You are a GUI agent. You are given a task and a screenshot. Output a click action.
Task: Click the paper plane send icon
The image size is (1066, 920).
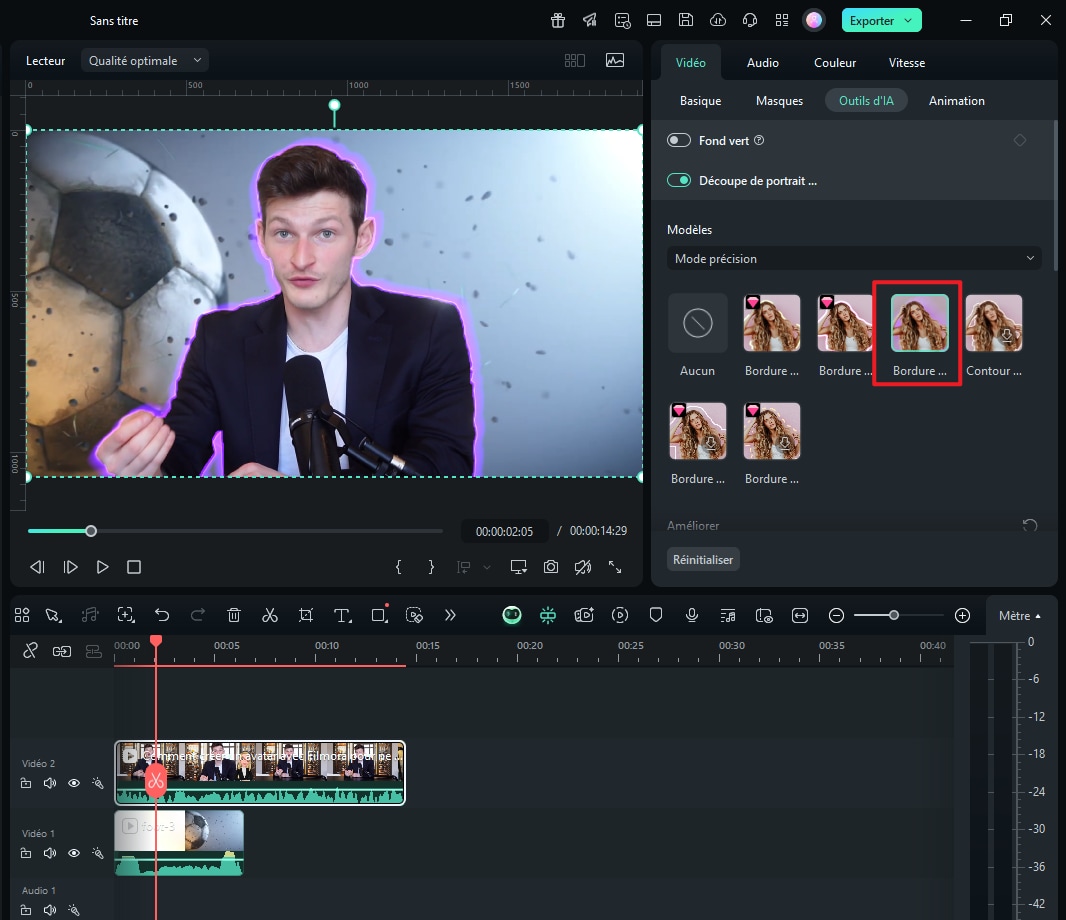click(x=589, y=20)
